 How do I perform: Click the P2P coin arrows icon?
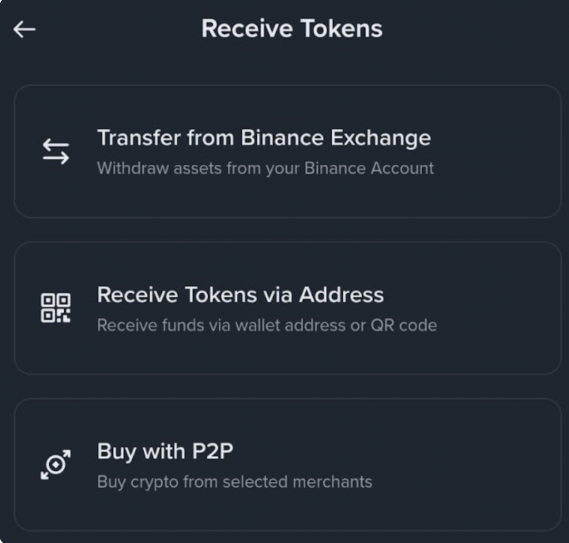point(56,465)
